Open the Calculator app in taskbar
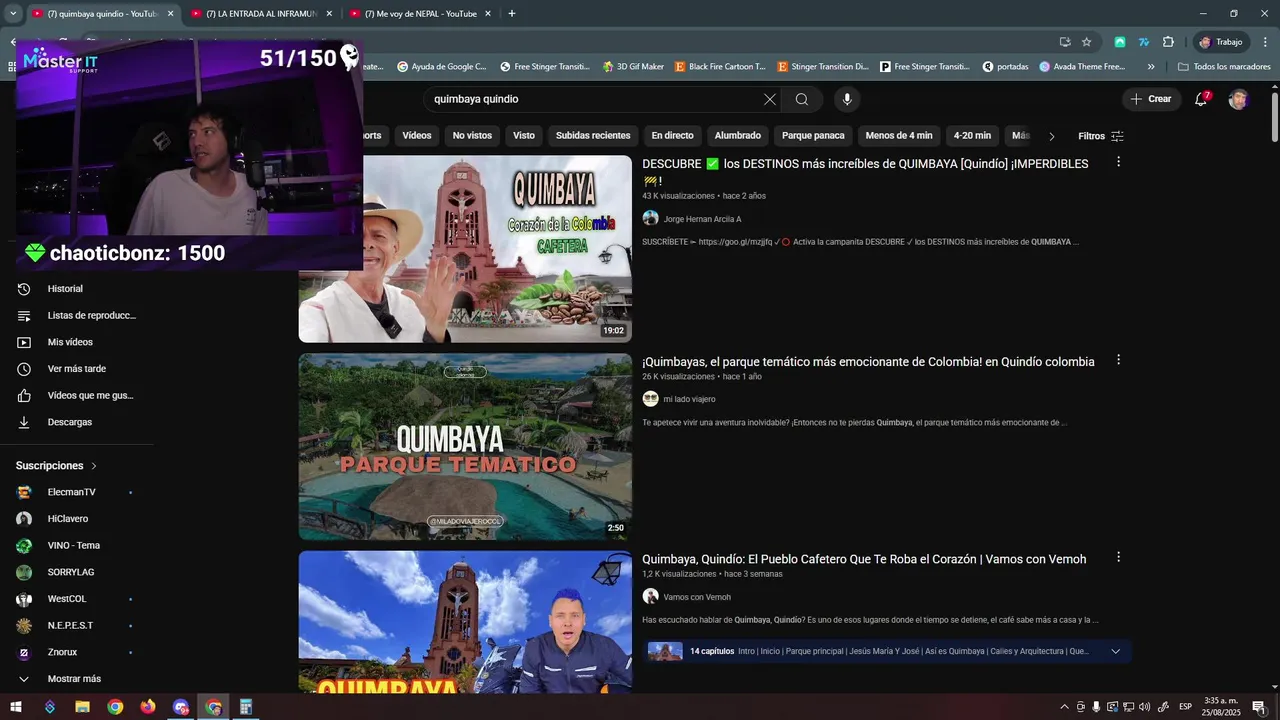 [x=246, y=707]
